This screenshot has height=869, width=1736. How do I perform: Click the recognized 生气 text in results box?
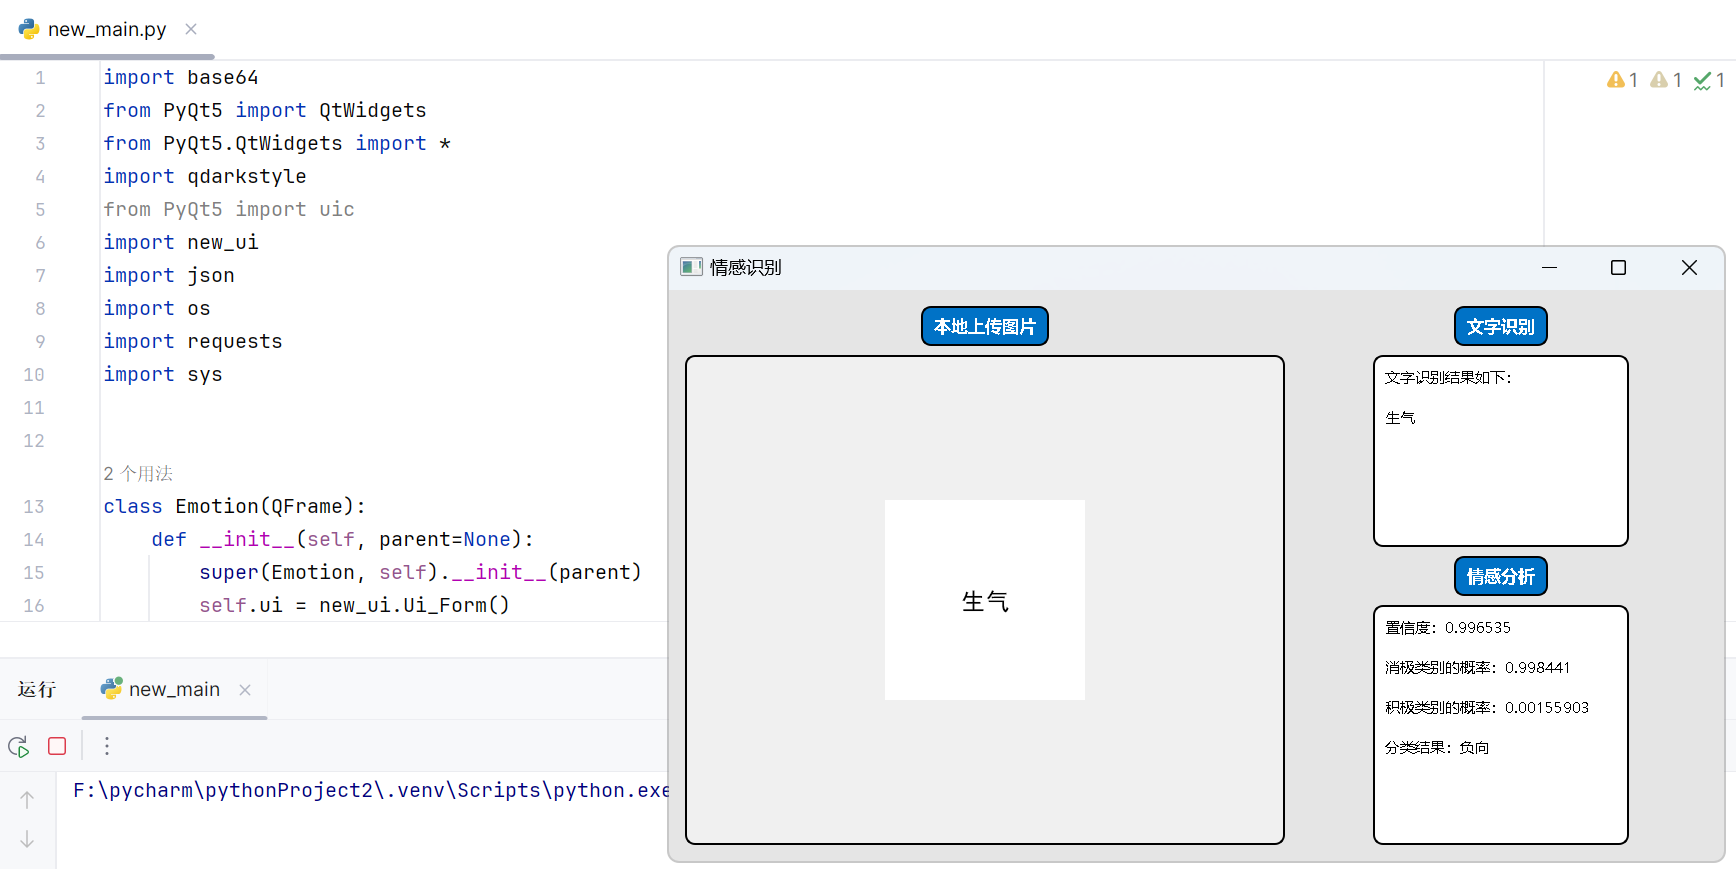1400,417
